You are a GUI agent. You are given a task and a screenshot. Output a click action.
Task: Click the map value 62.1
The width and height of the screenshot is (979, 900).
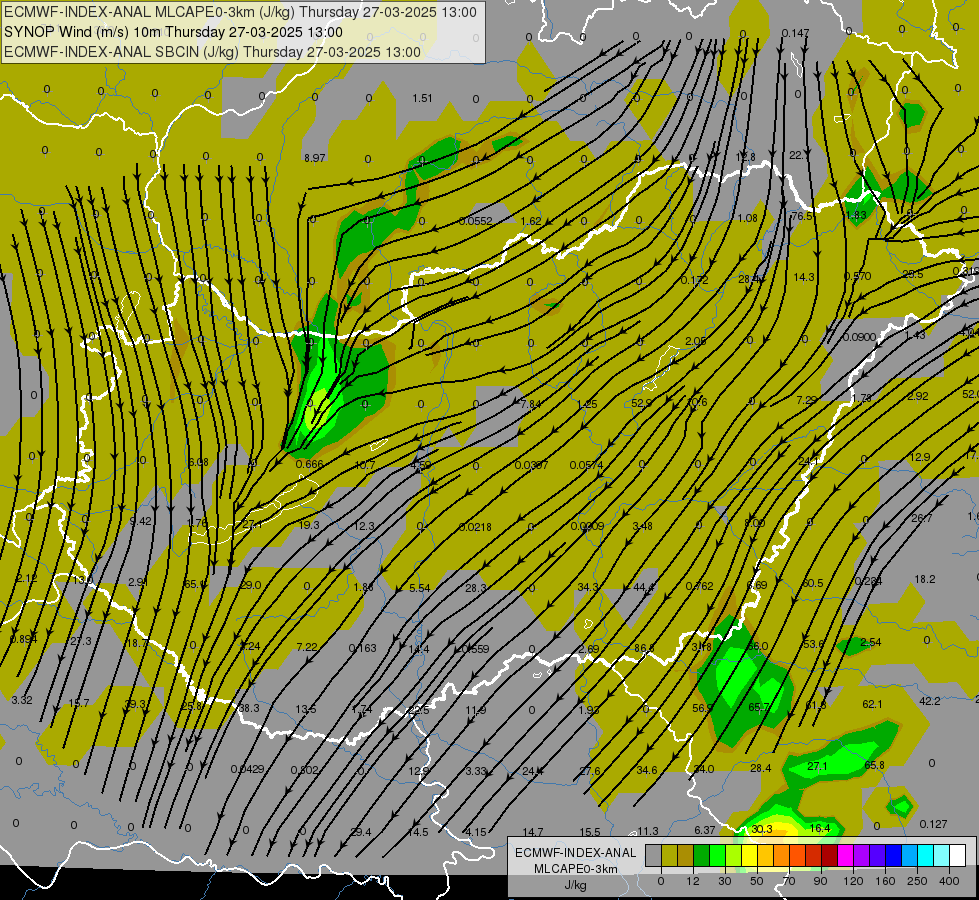(x=872, y=704)
